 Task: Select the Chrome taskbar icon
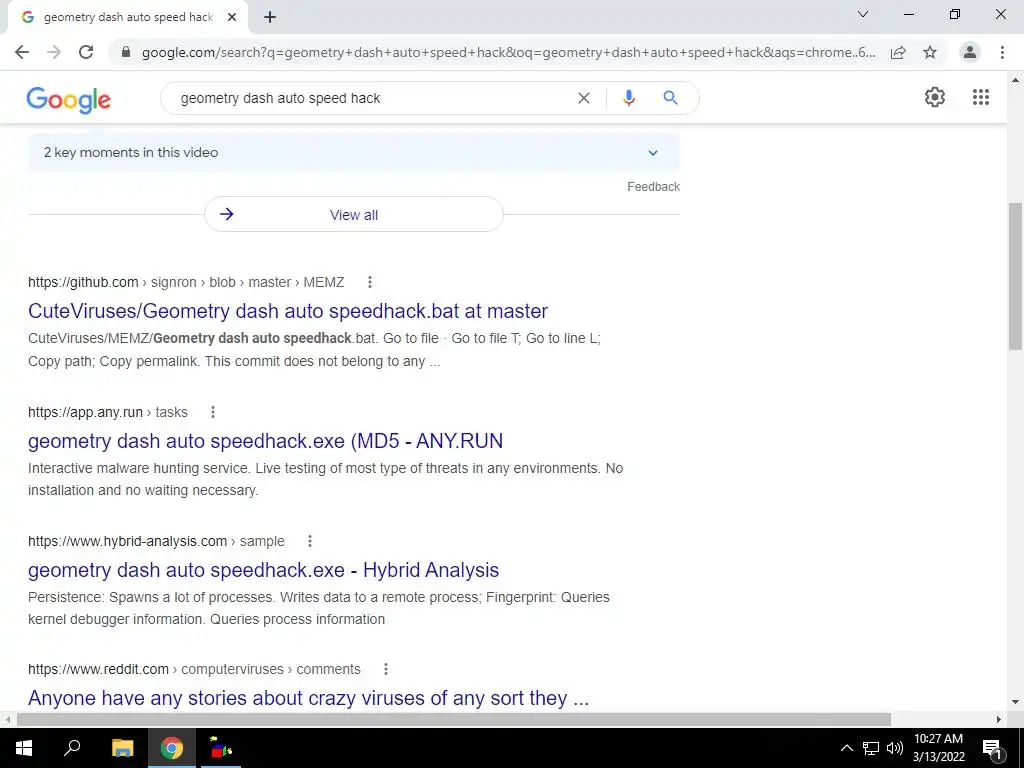click(x=172, y=748)
